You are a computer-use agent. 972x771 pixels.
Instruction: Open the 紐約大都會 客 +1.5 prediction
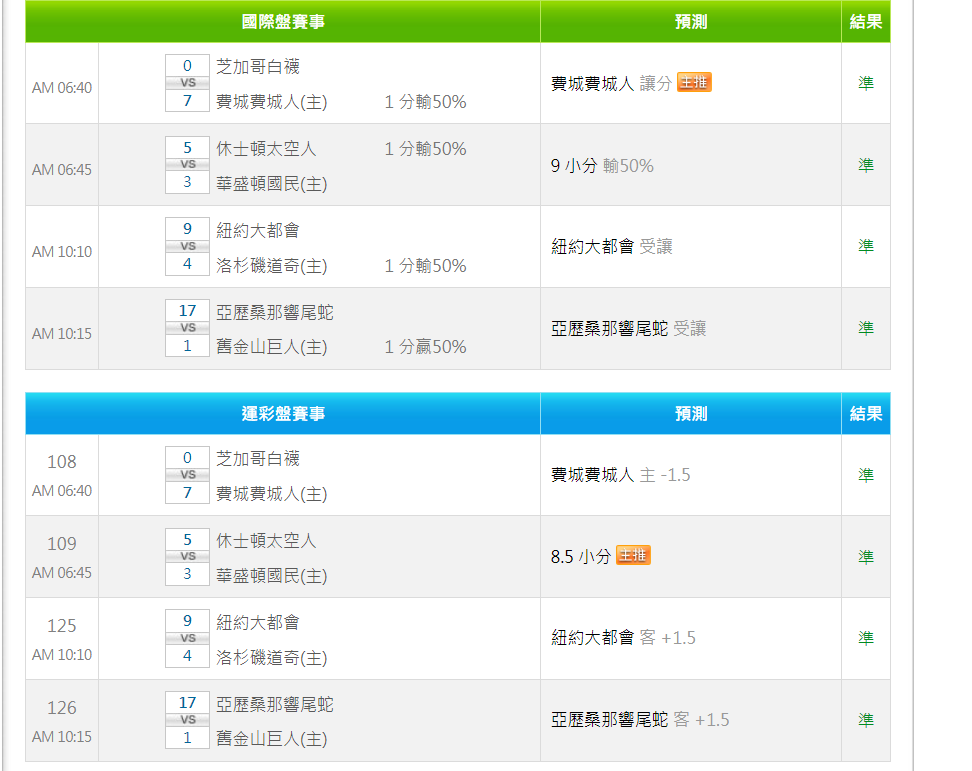(623, 638)
